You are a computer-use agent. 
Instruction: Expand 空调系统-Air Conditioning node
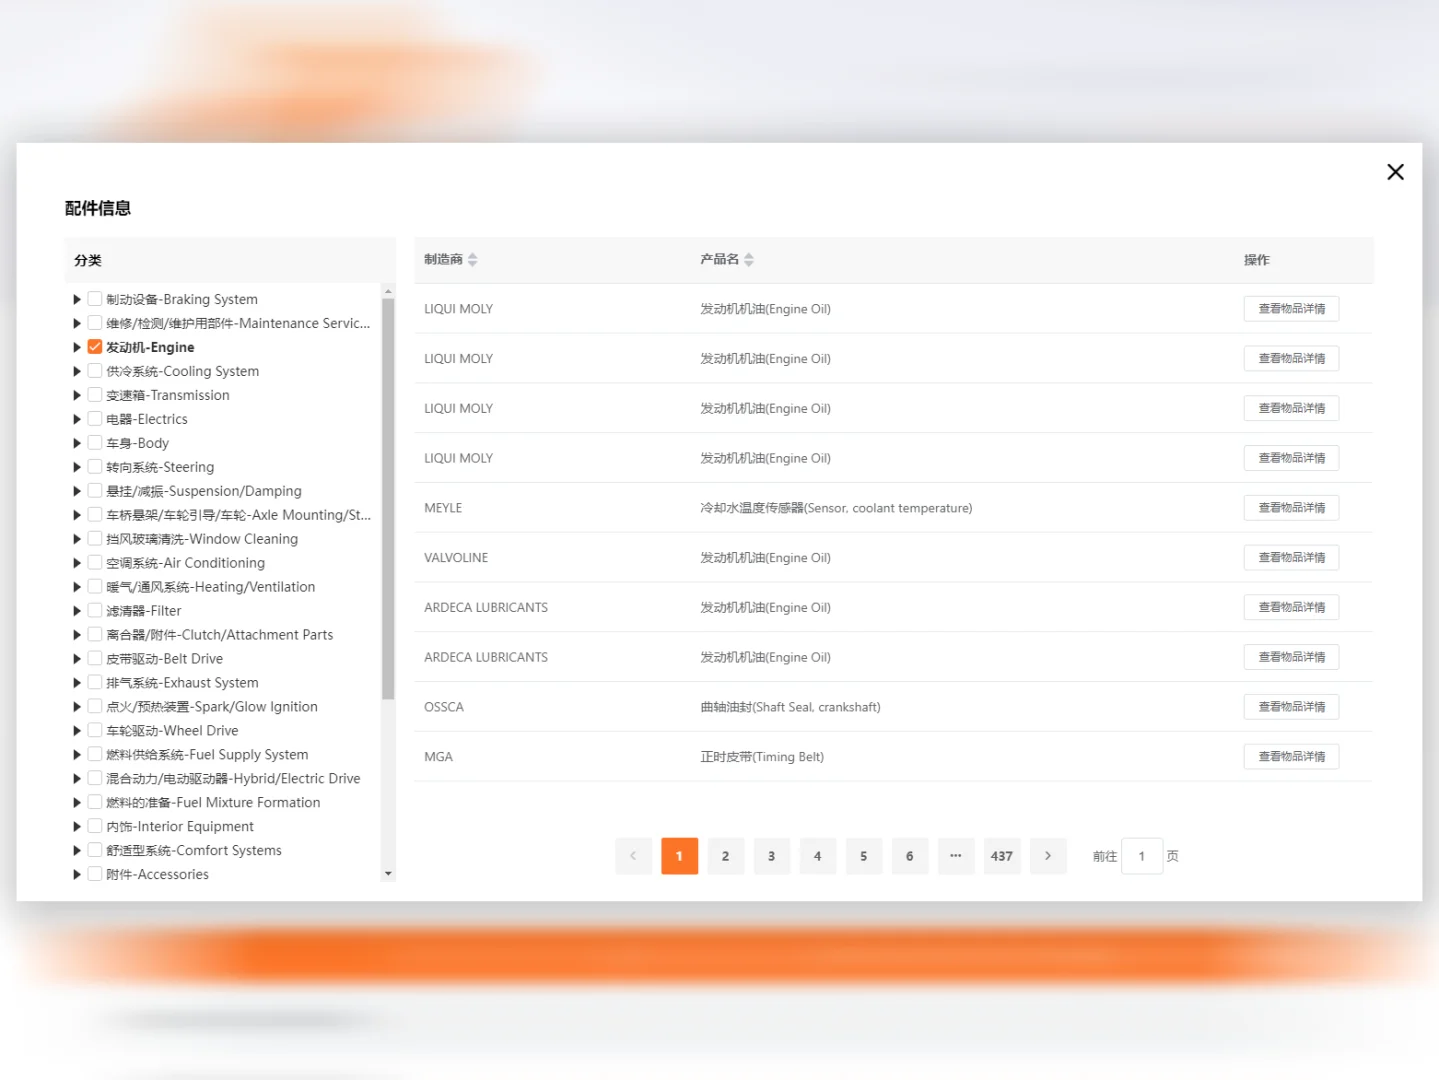pyautogui.click(x=77, y=563)
